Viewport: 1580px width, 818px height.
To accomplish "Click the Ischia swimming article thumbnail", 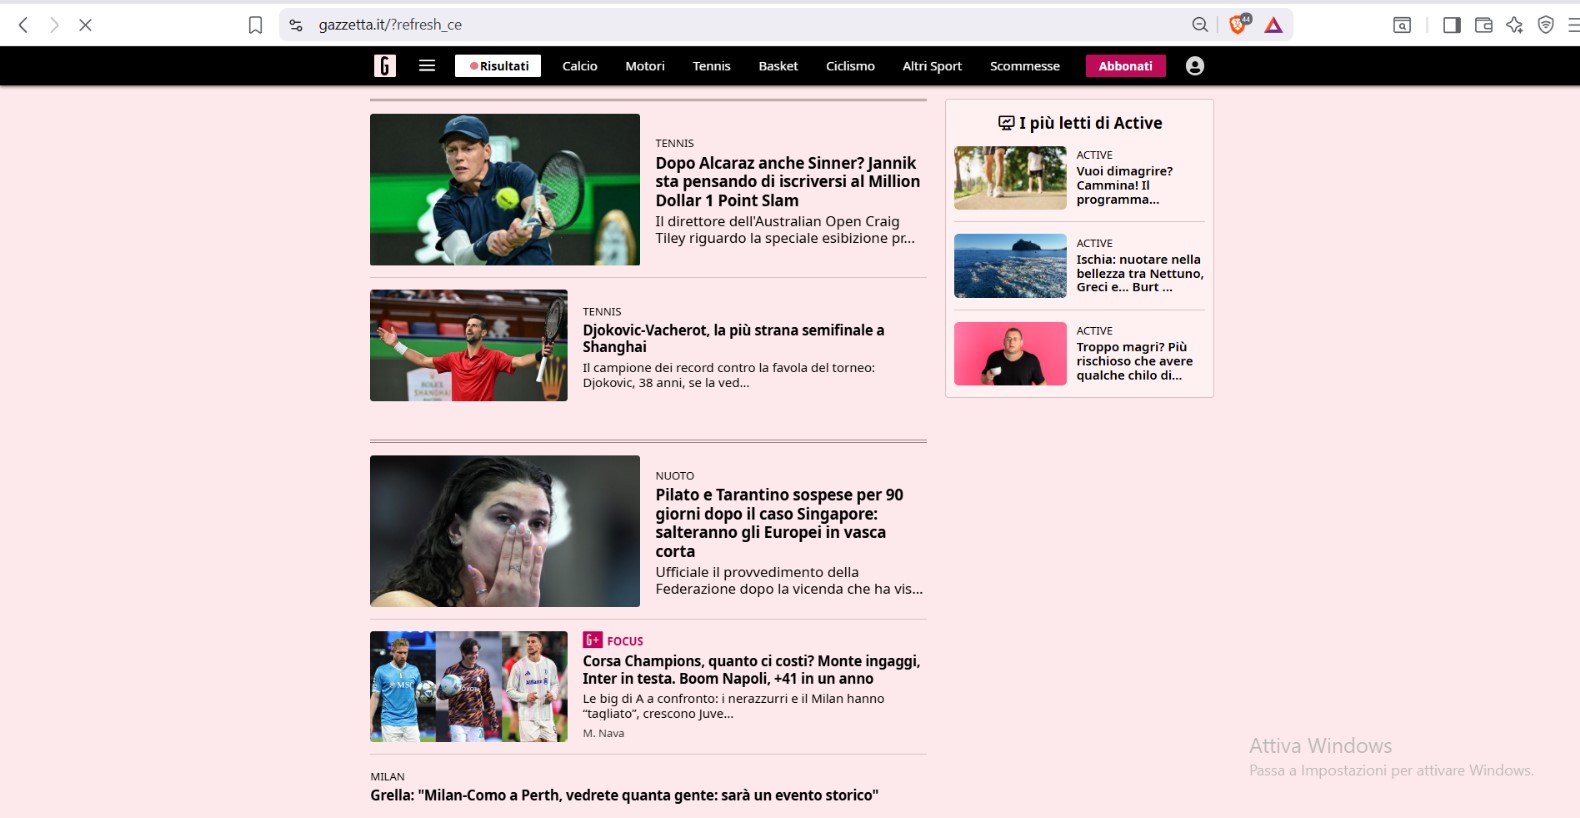I will (x=1010, y=266).
